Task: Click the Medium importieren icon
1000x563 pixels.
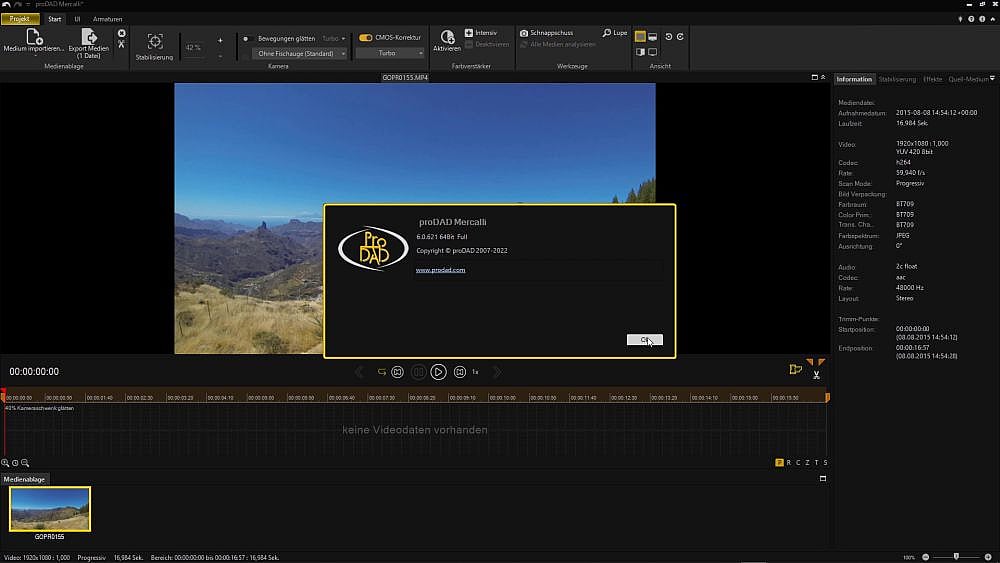Action: 33,37
